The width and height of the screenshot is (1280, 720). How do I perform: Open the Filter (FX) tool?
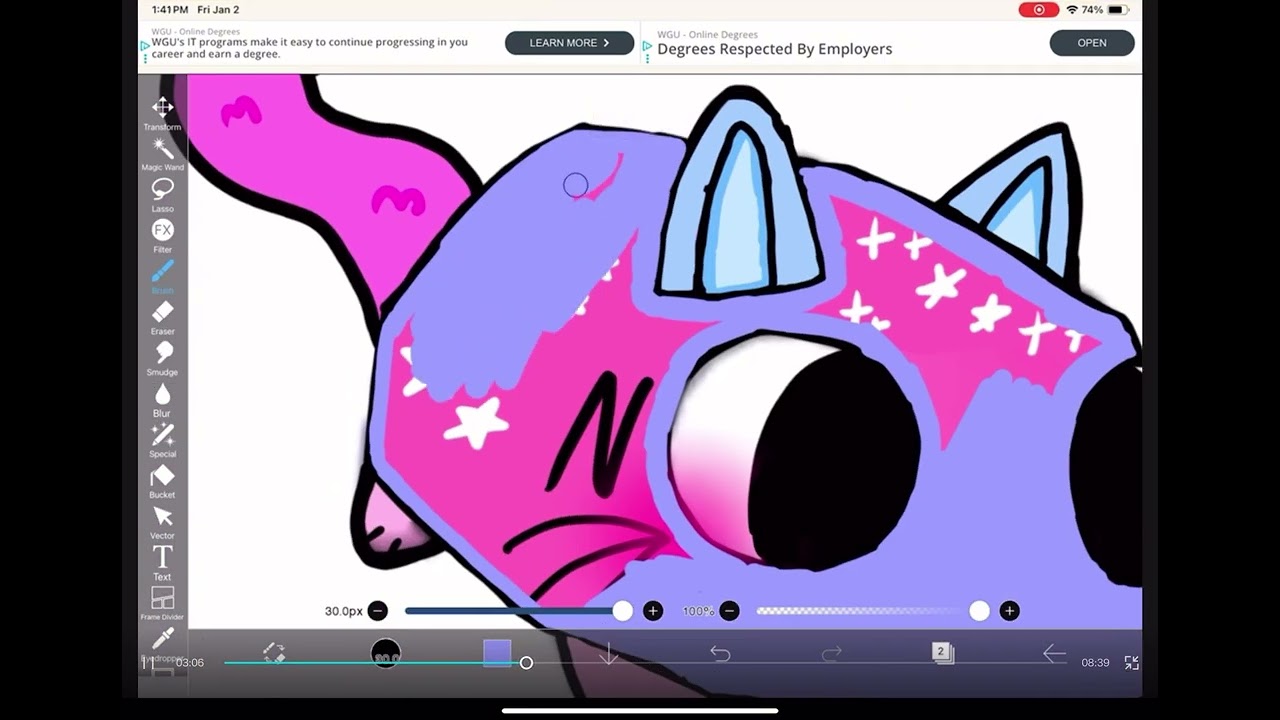162,236
